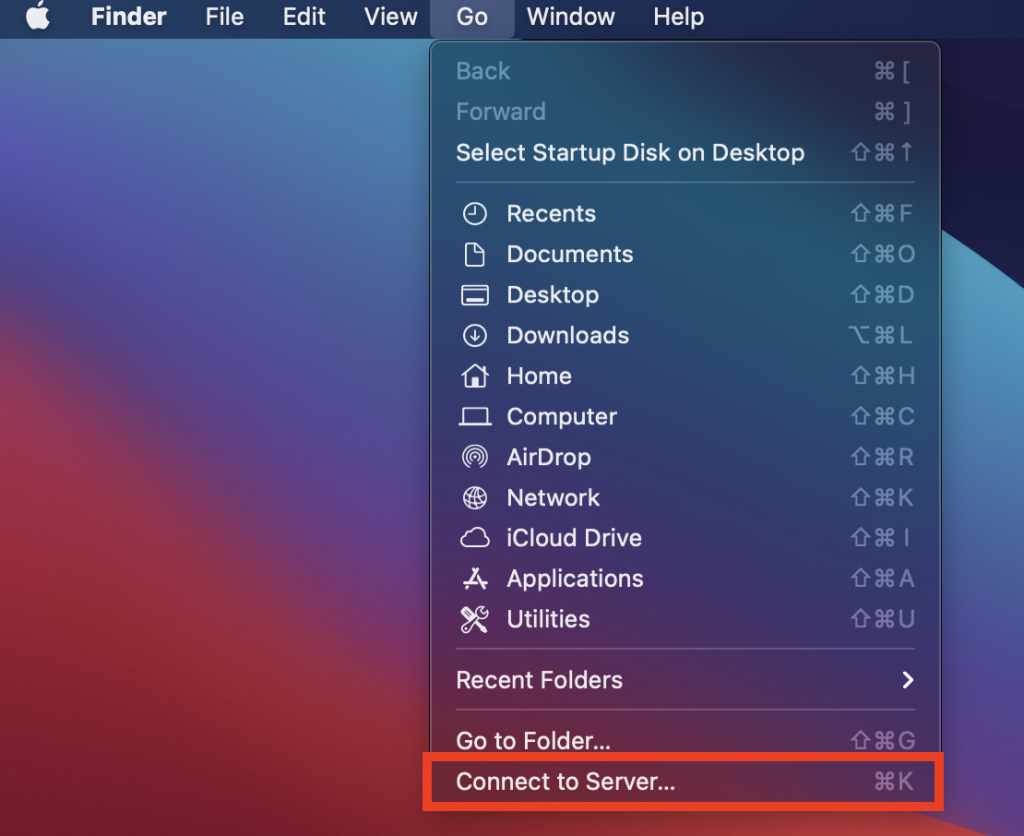Open the Recent Folders entry
Image resolution: width=1024 pixels, height=836 pixels.
click(x=684, y=680)
